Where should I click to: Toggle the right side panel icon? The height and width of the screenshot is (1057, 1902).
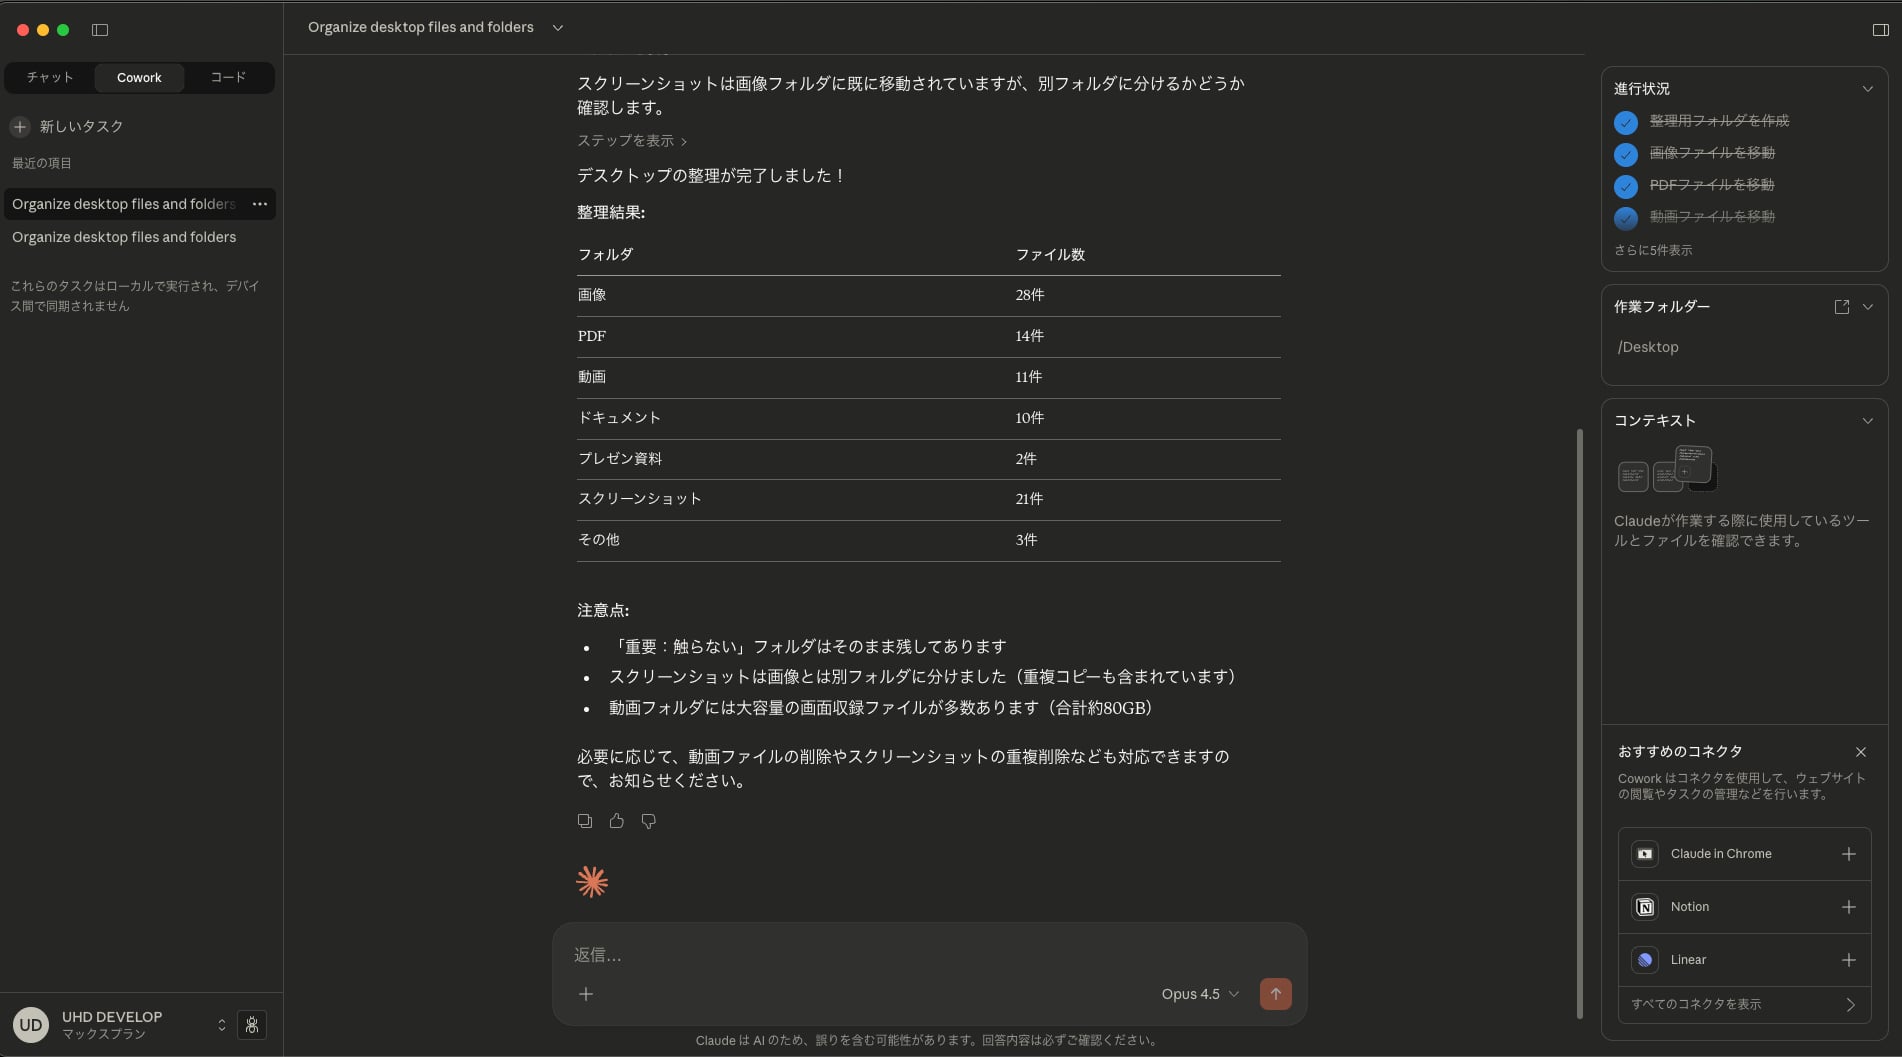pyautogui.click(x=1880, y=30)
